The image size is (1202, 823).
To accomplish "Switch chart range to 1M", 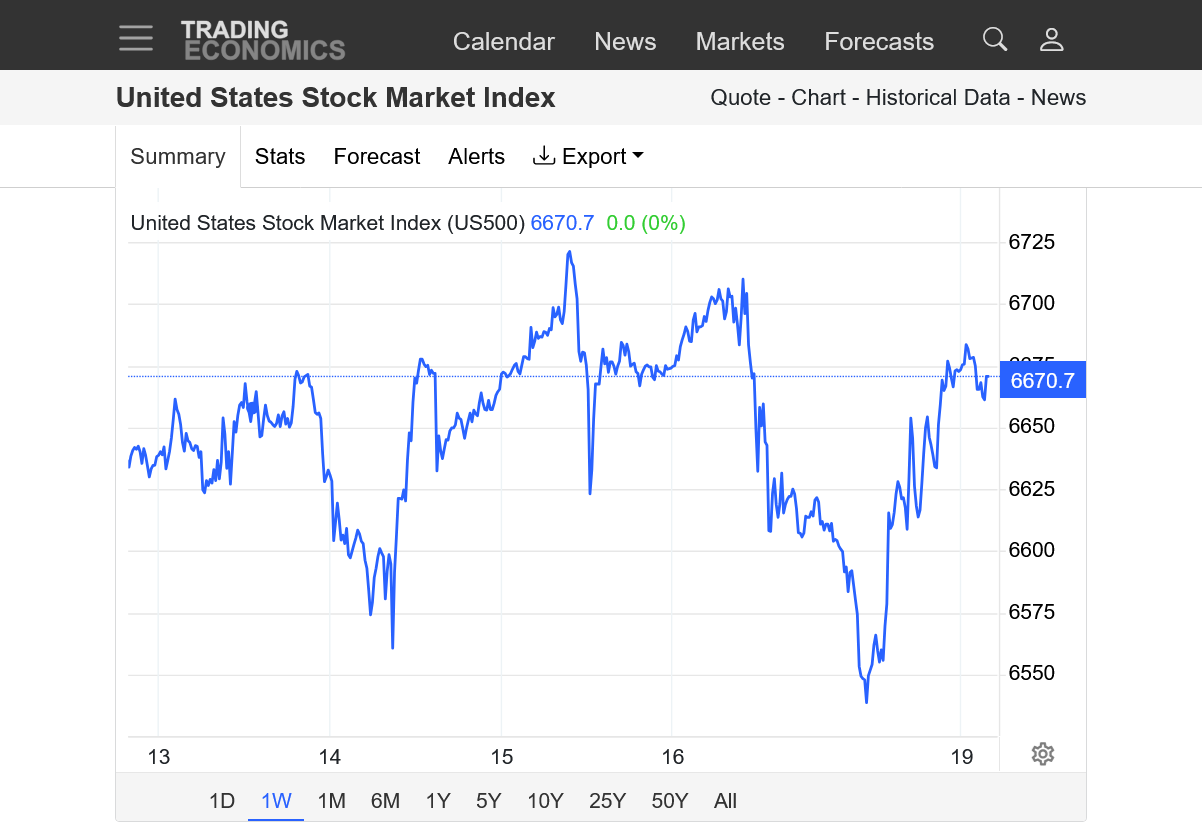I will coord(331,801).
